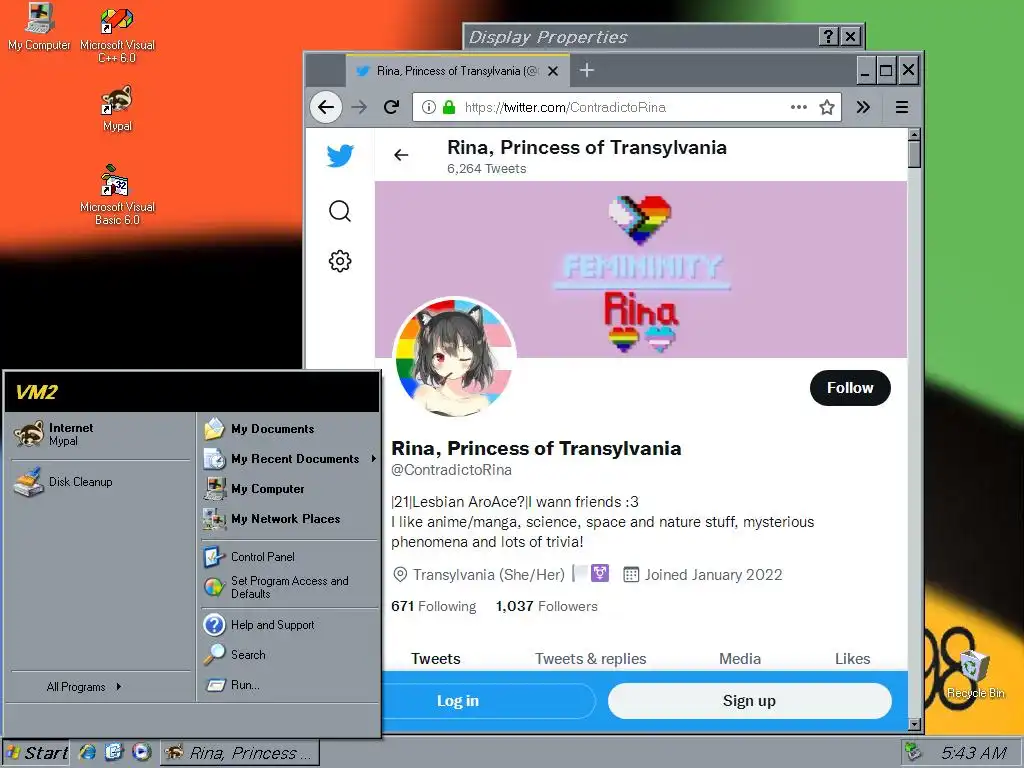Click the Sign up button
The height and width of the screenshot is (768, 1024).
749,701
